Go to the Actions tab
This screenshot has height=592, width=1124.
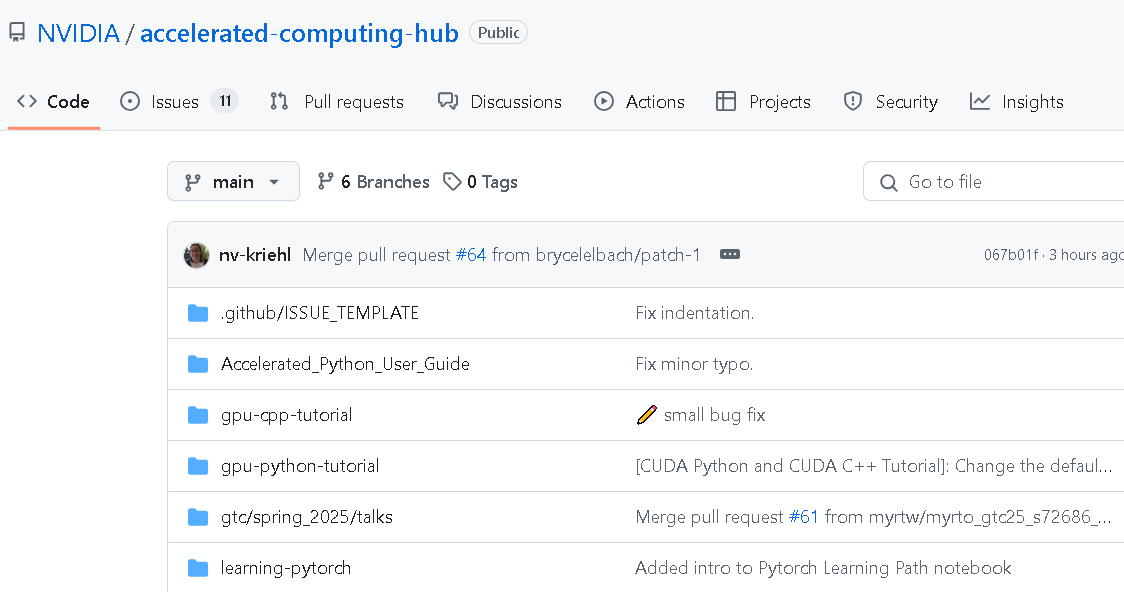640,102
